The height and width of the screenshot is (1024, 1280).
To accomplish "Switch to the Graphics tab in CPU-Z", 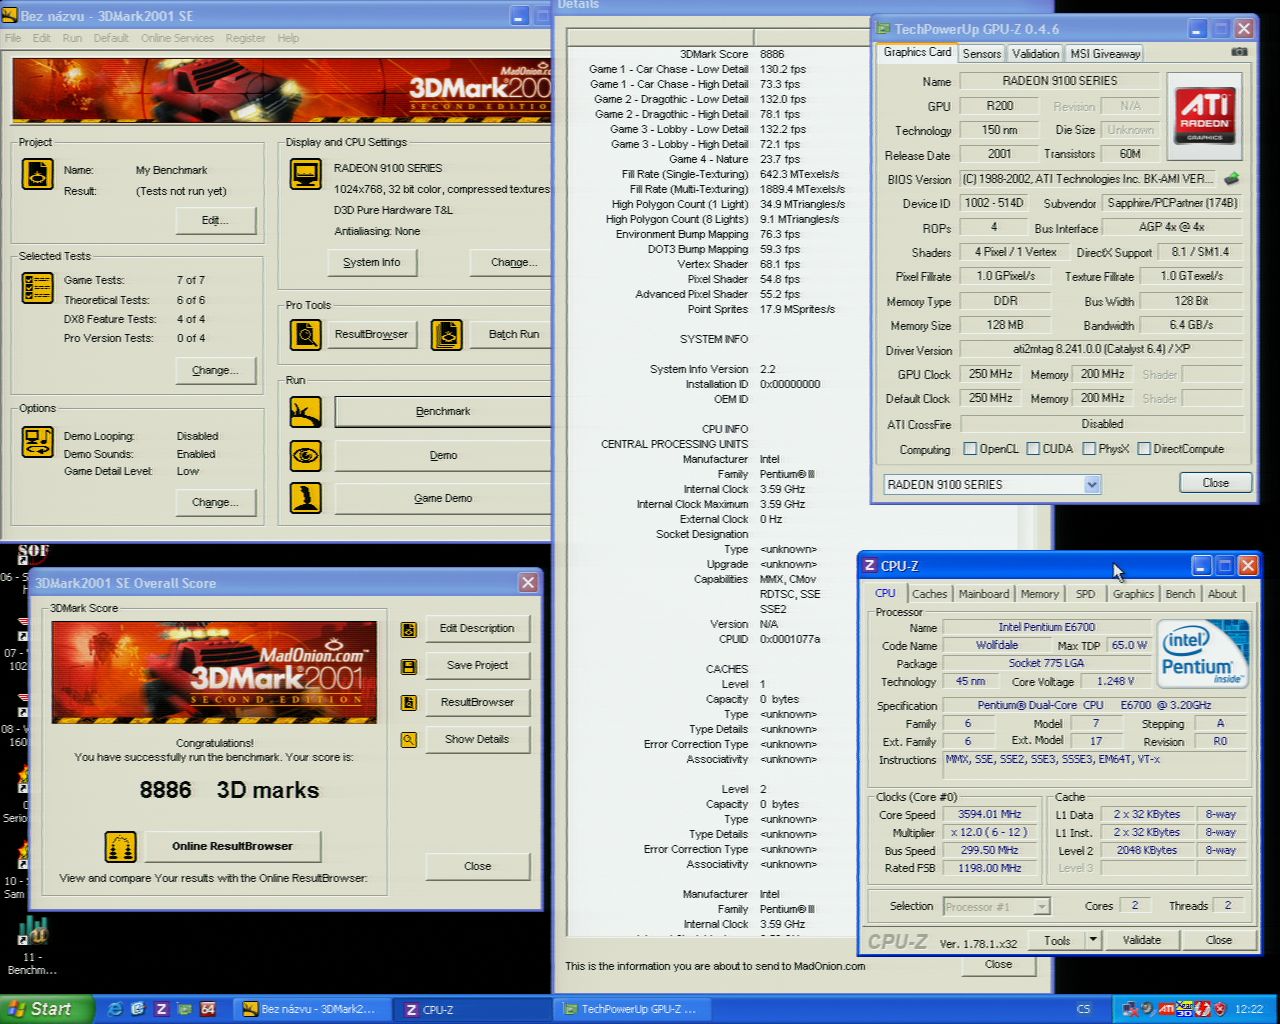I will click(1133, 594).
